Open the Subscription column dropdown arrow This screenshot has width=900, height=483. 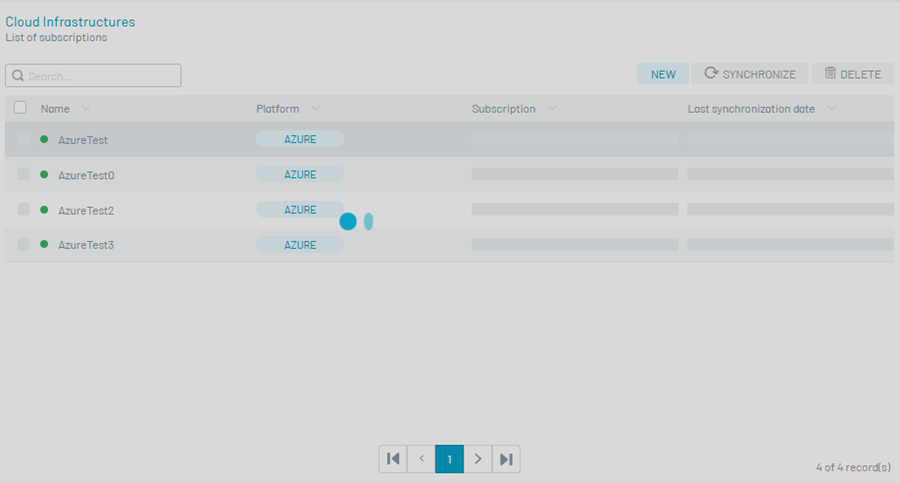click(x=552, y=108)
